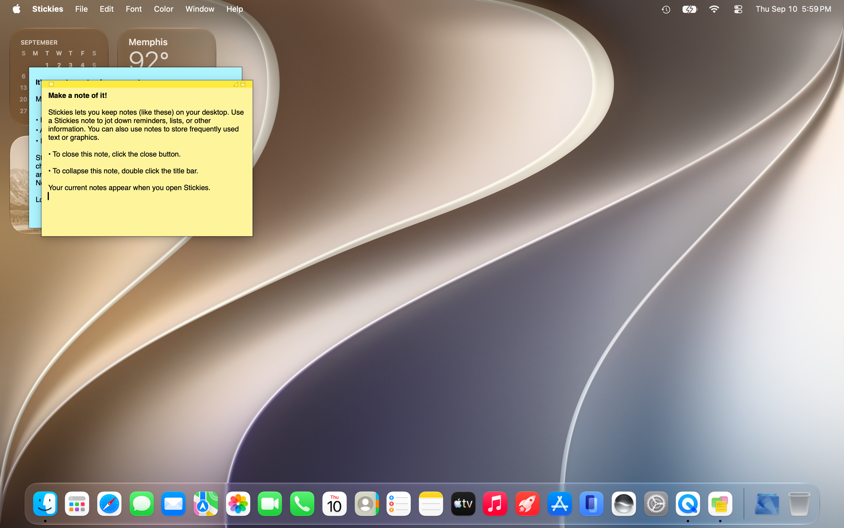Screen dimensions: 844x528
Task: Launch Apple TV from the Dock
Action: pyautogui.click(x=463, y=504)
